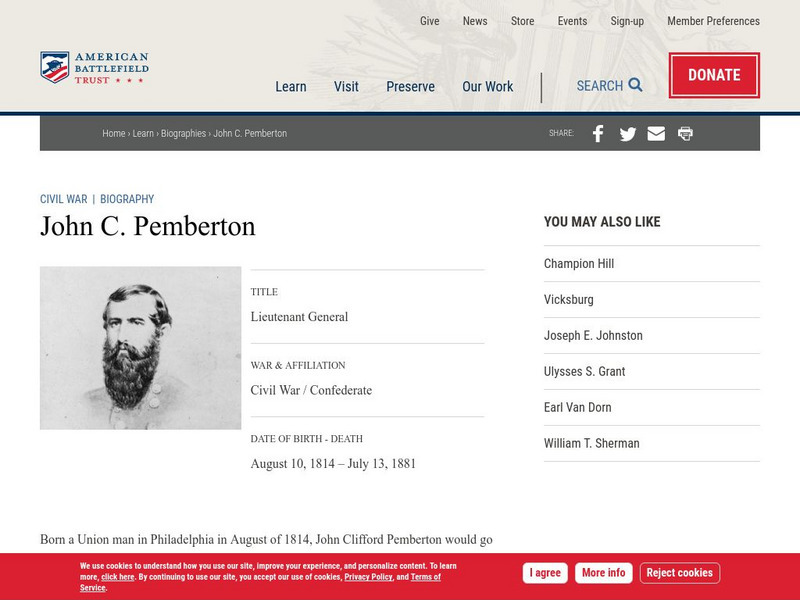Reject cookies in the banner

682,573
